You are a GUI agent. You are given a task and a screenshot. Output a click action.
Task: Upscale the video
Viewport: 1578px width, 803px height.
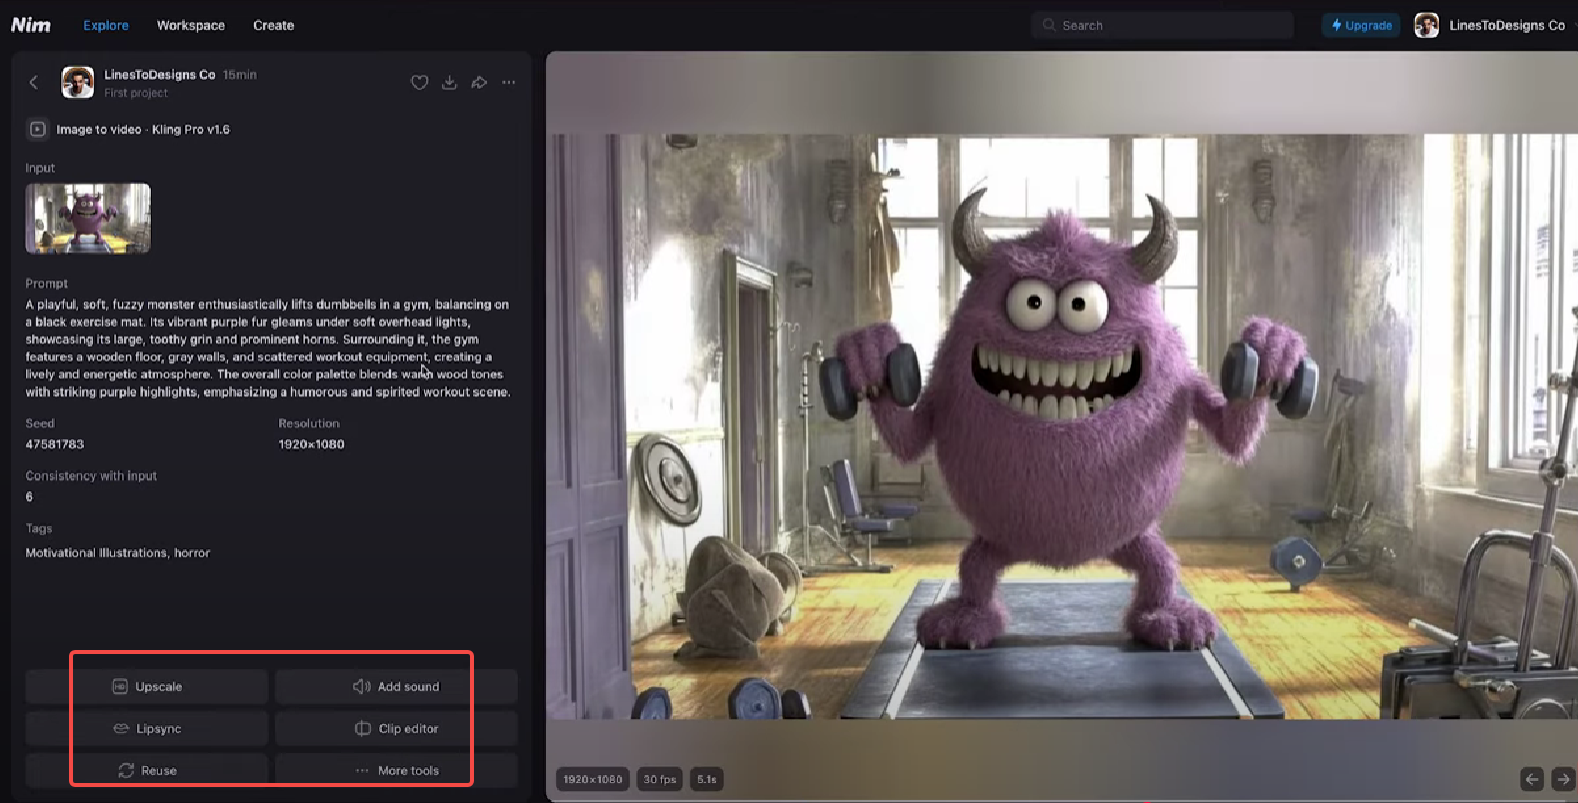(147, 687)
